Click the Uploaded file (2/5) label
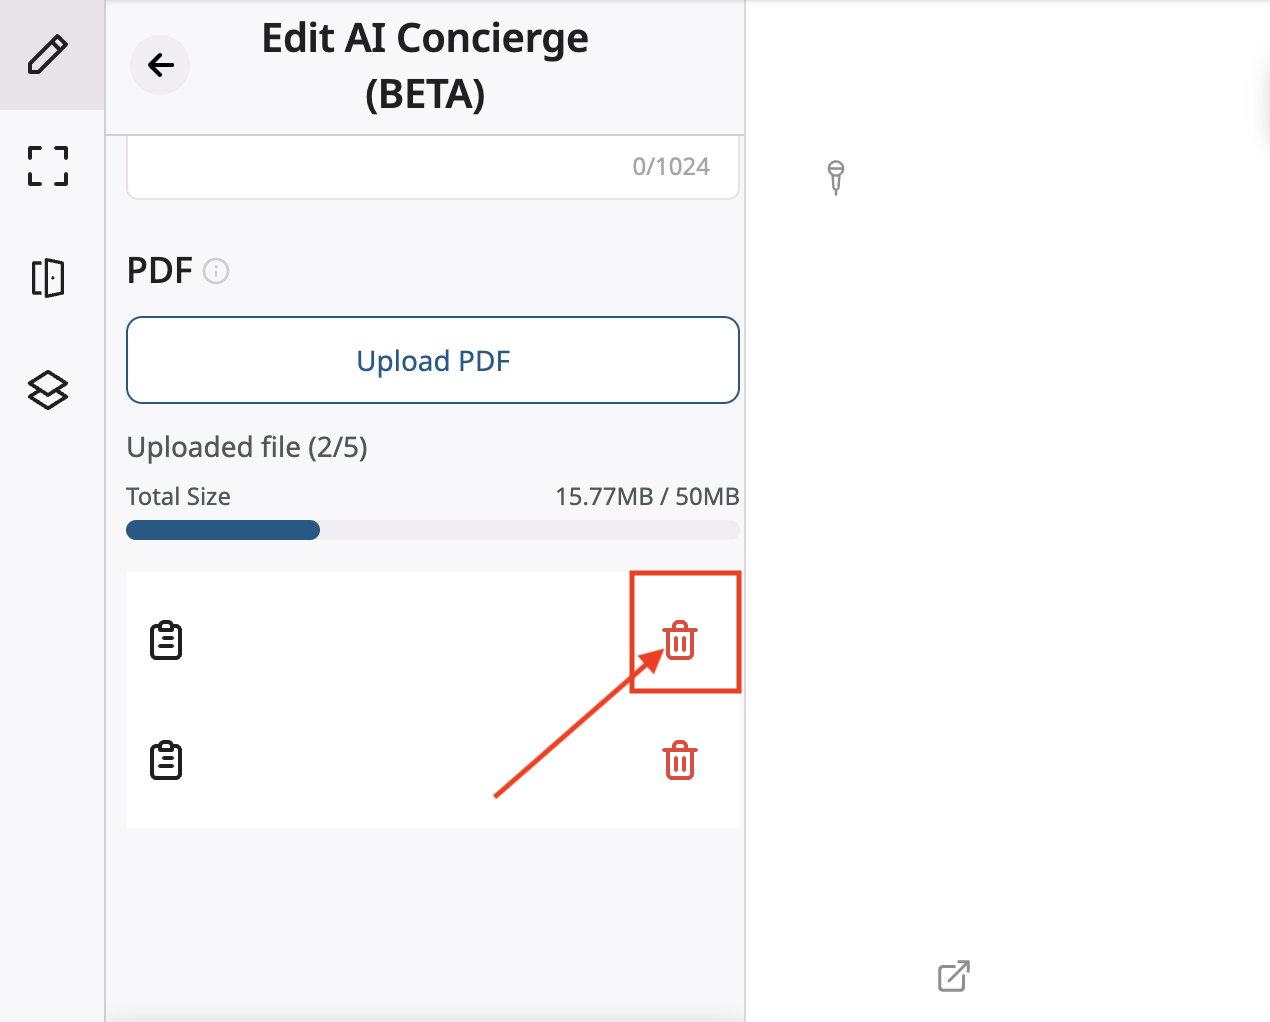The width and height of the screenshot is (1270, 1022). point(247,447)
